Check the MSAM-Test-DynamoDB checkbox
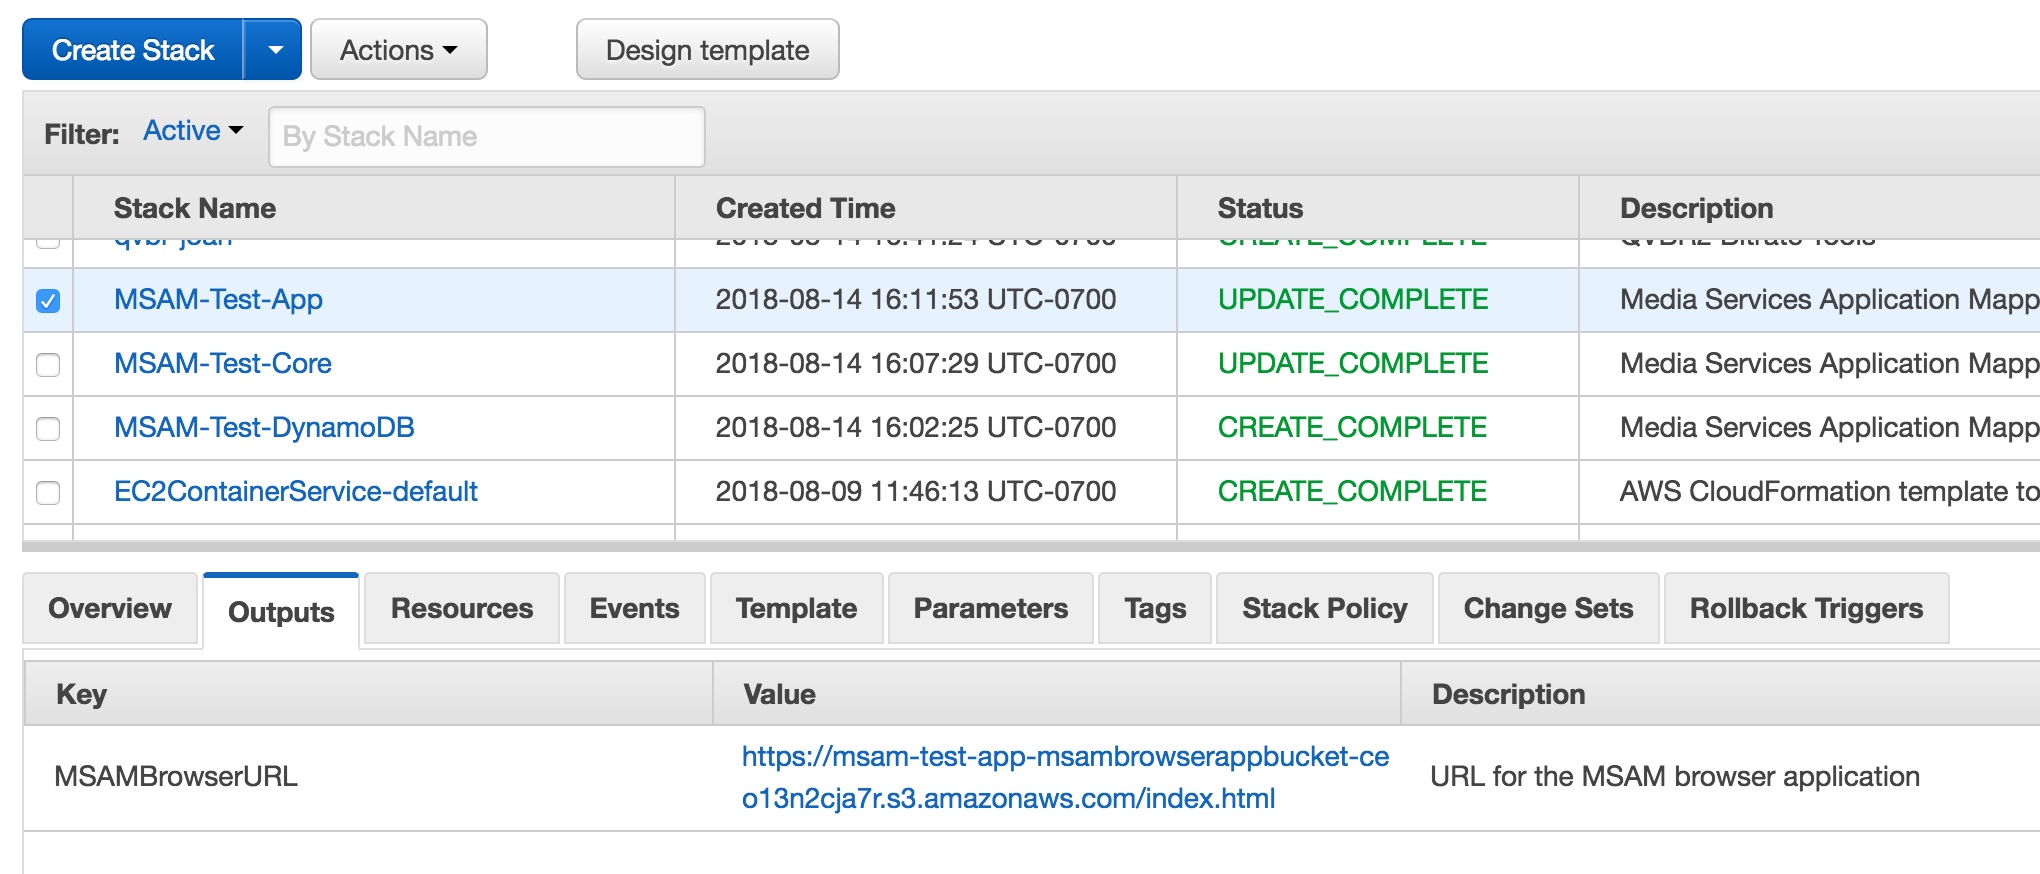Image resolution: width=2040 pixels, height=874 pixels. 48,428
